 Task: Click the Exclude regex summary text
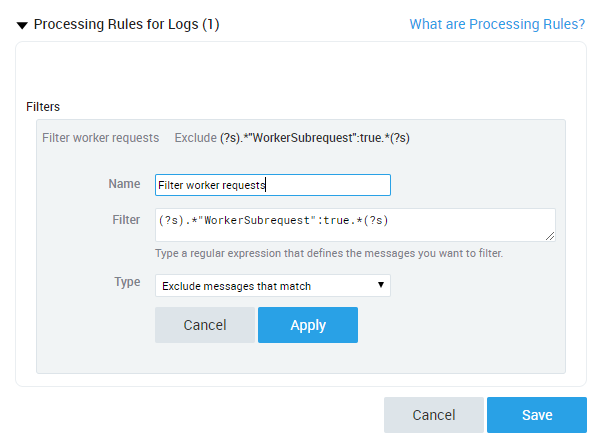(292, 137)
